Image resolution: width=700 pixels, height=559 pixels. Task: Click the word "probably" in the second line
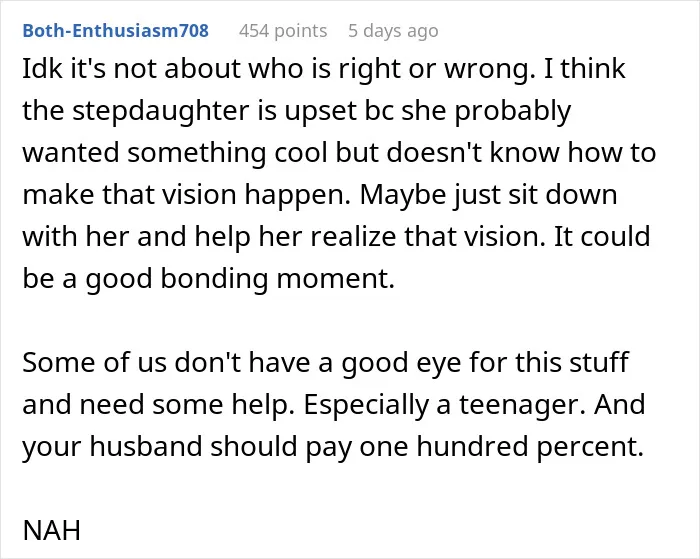point(513,112)
